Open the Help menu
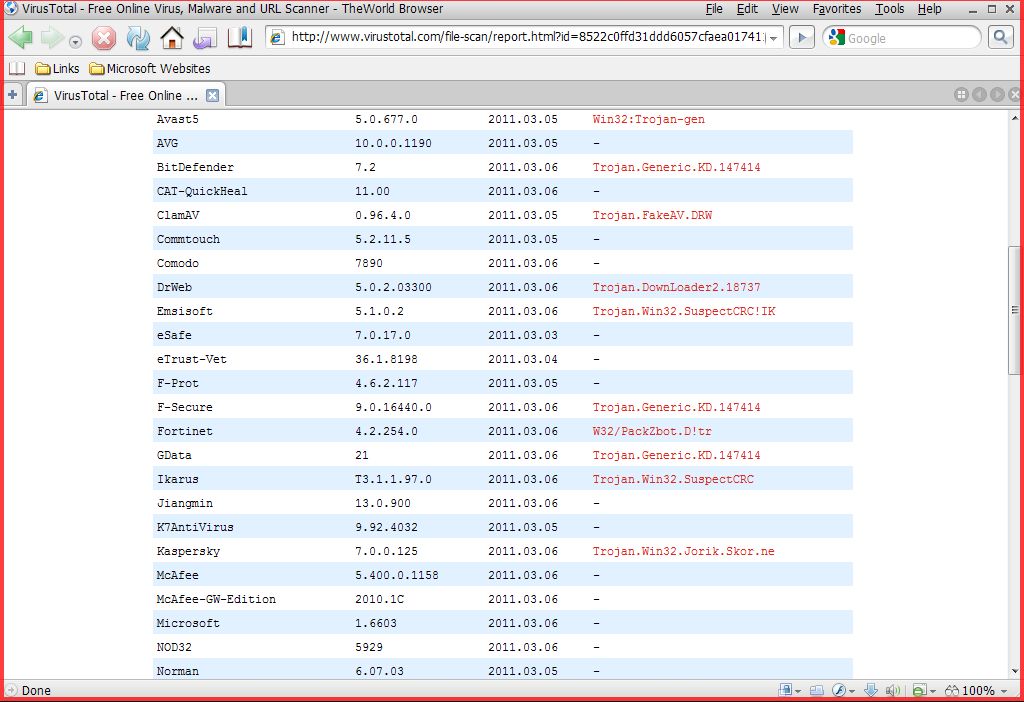The image size is (1024, 702). point(929,8)
